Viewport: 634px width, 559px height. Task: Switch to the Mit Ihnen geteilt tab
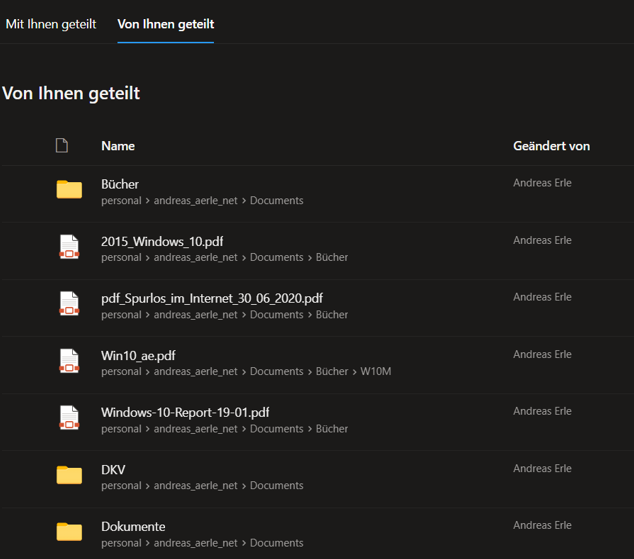click(x=51, y=24)
